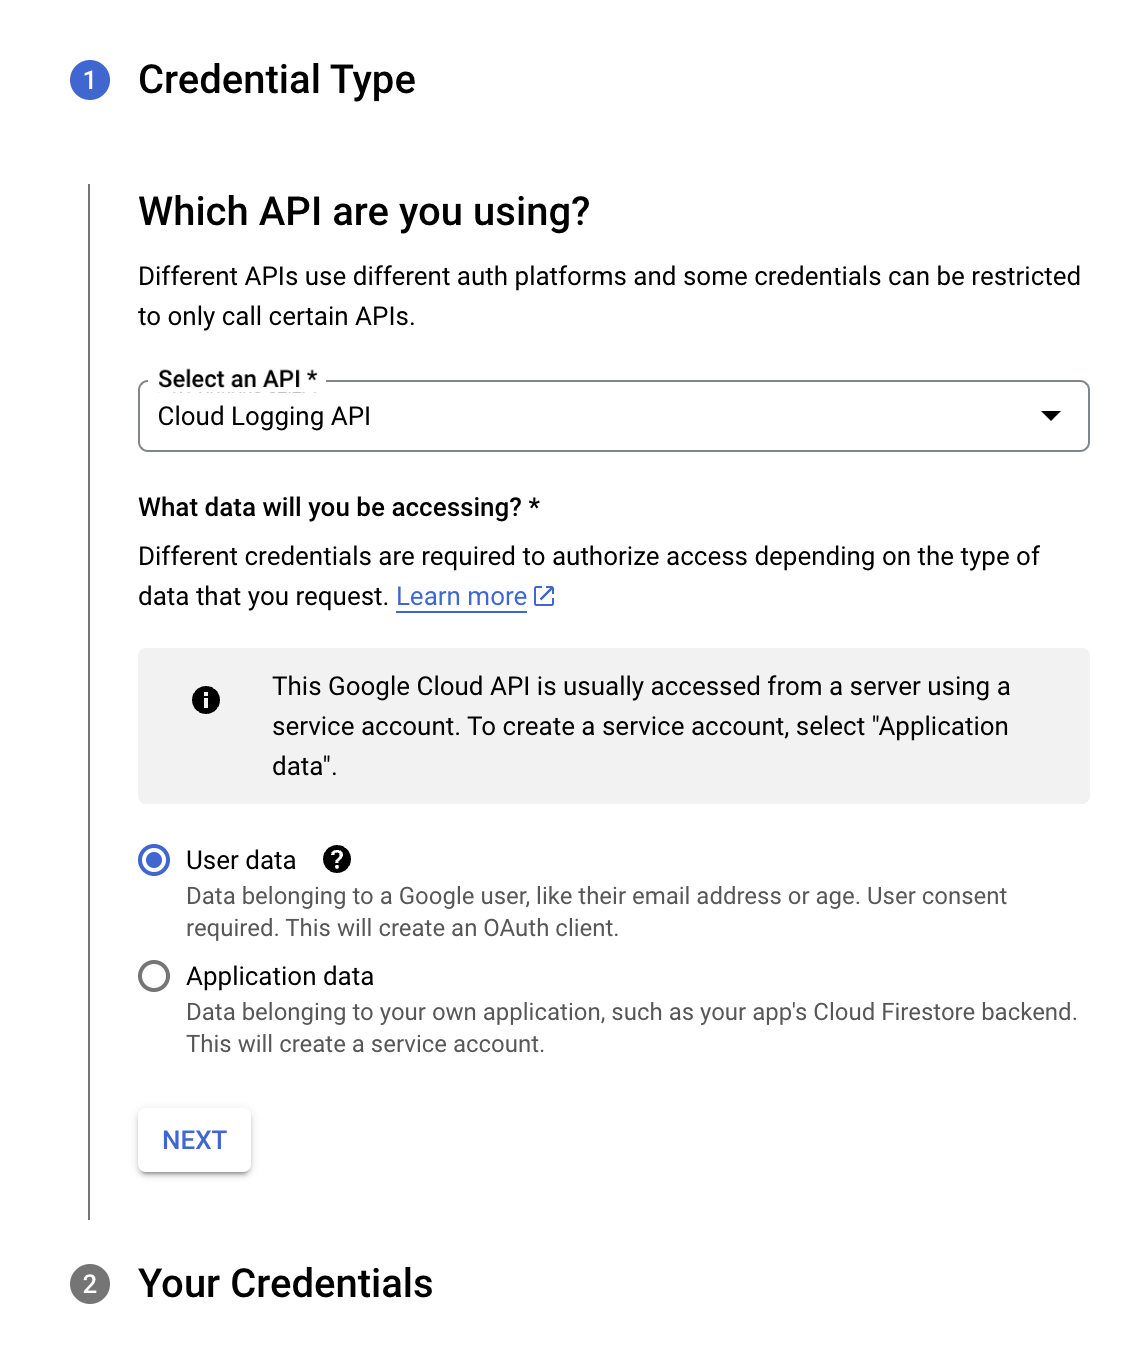
Task: Click the help question mark beside User data
Action: coord(338,860)
